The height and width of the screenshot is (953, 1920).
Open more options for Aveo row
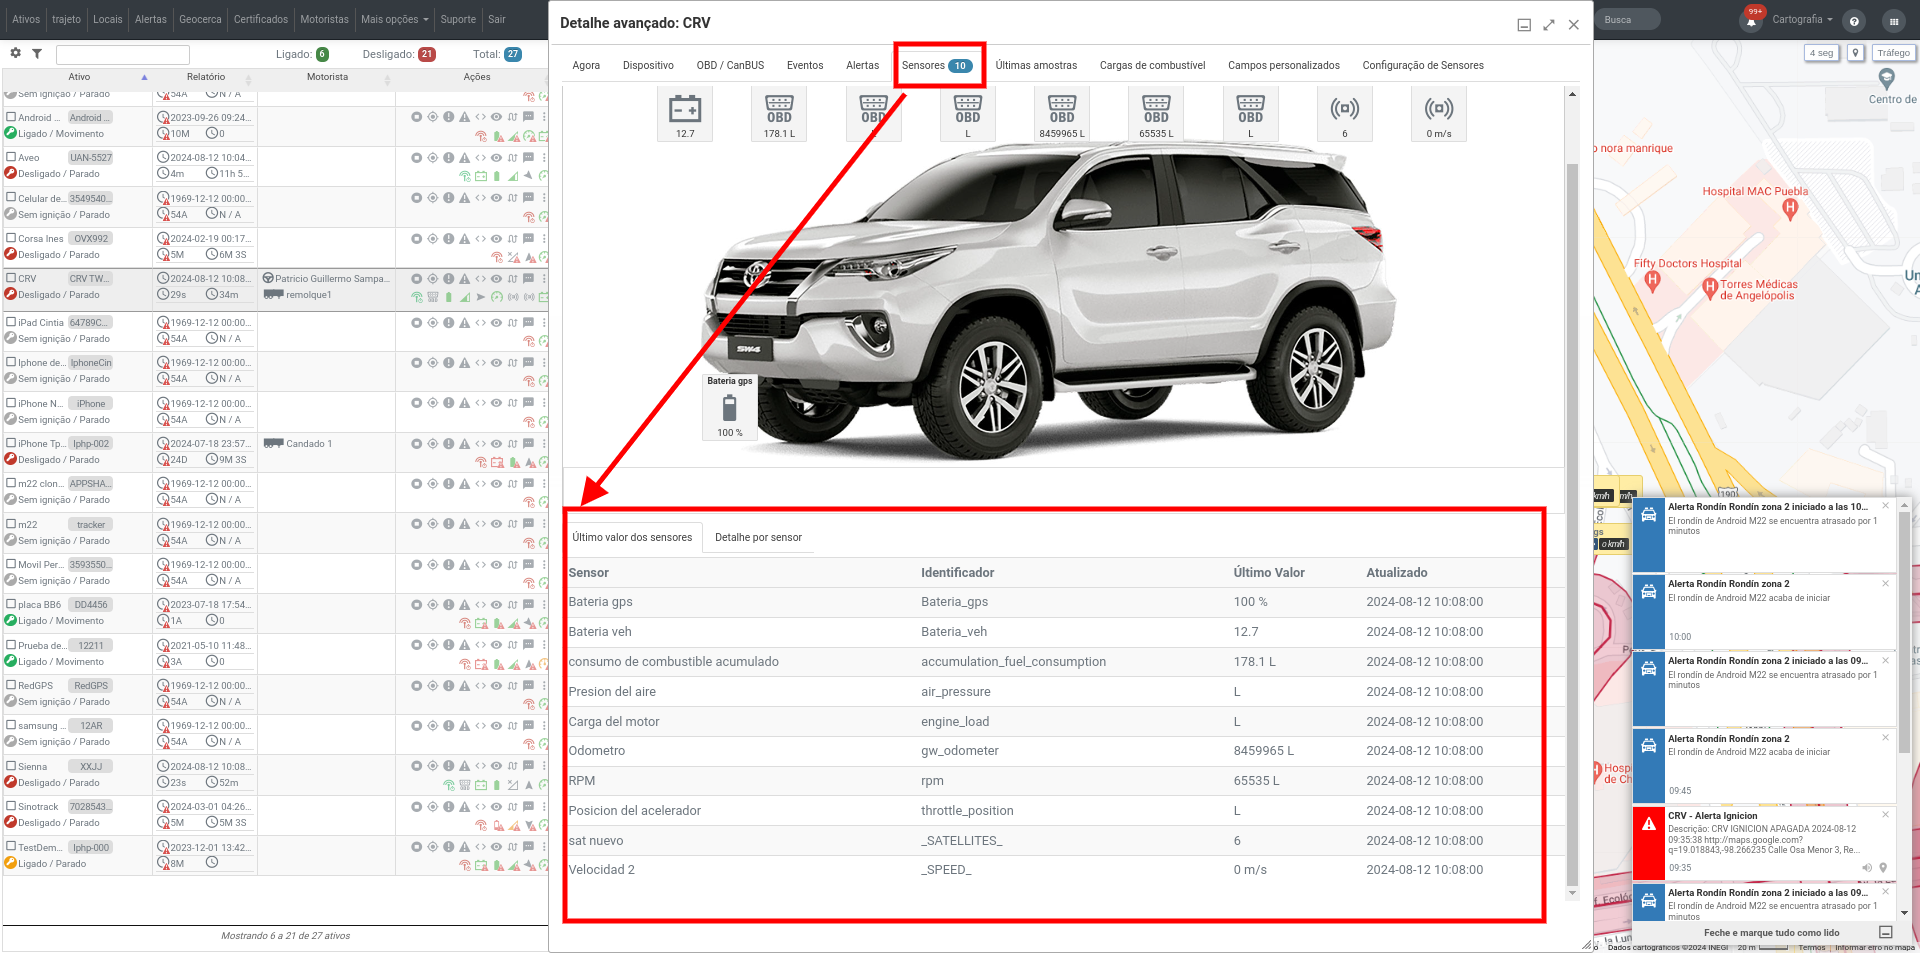[544, 157]
